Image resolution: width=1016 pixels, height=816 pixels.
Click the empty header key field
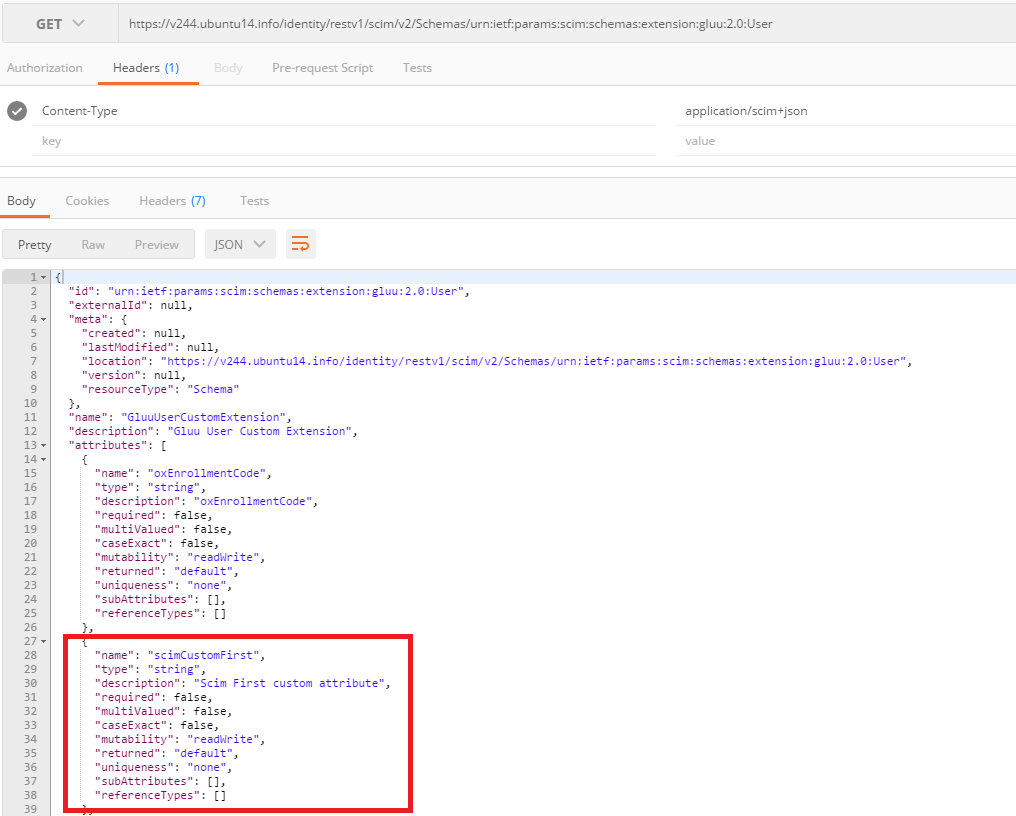340,141
